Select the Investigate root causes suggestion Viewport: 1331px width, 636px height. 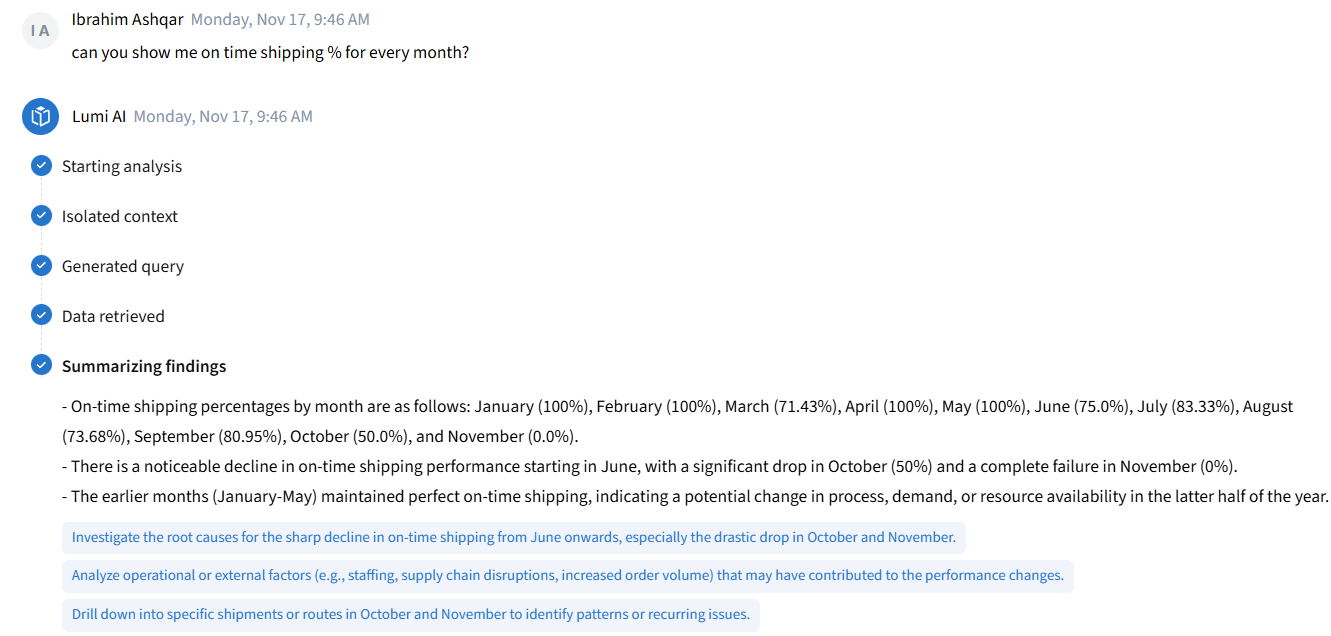[513, 537]
